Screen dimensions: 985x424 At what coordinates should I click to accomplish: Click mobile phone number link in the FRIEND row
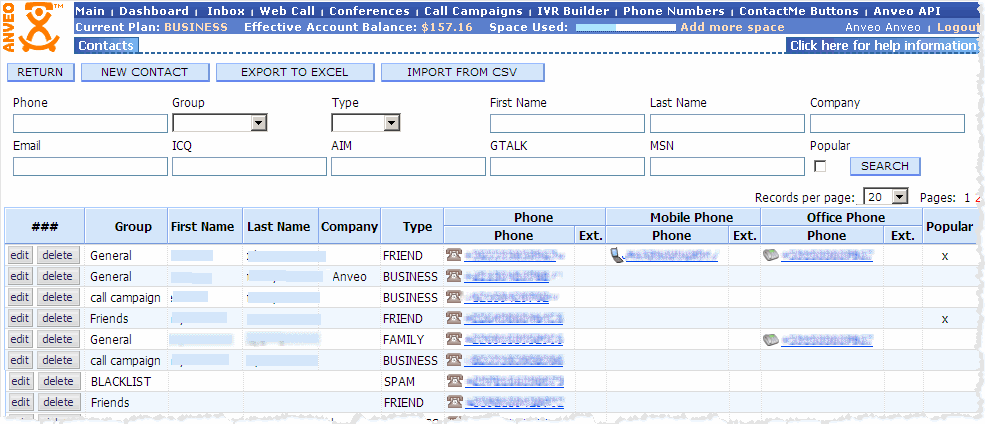672,255
